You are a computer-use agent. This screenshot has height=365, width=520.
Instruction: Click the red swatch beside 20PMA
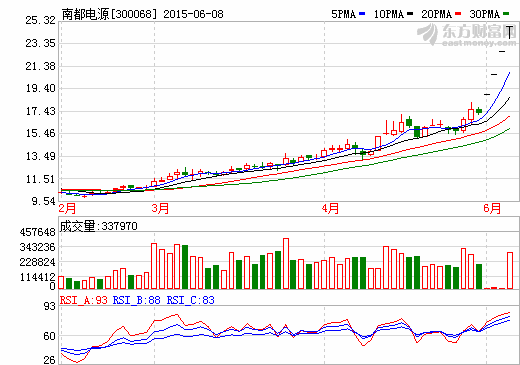click(458, 14)
